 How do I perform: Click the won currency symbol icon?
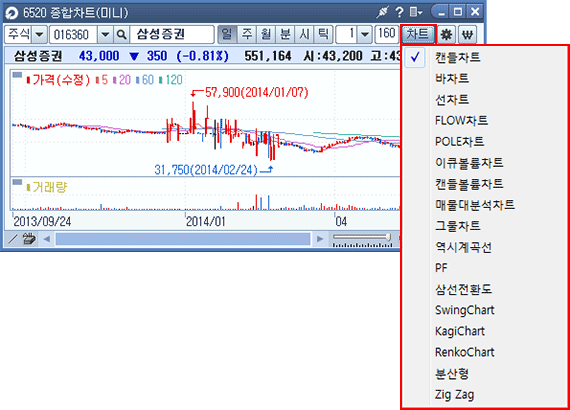coord(467,35)
